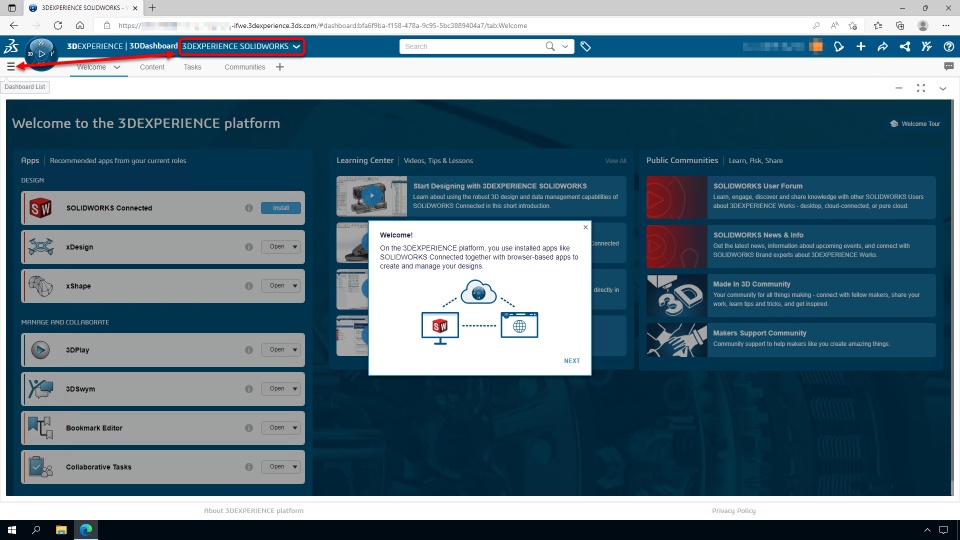
Task: Click the plus Add icon in top bar
Action: point(861,47)
